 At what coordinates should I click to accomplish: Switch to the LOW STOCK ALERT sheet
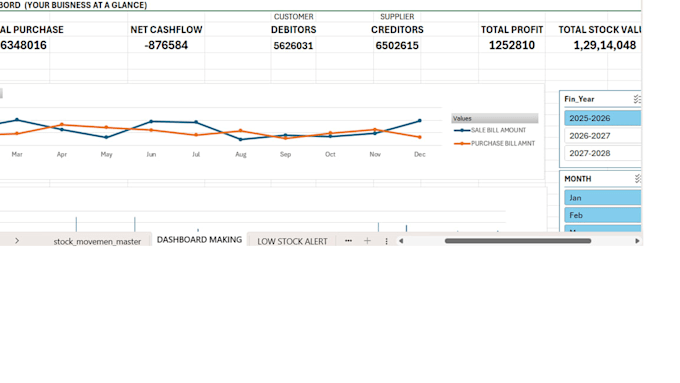(292, 242)
